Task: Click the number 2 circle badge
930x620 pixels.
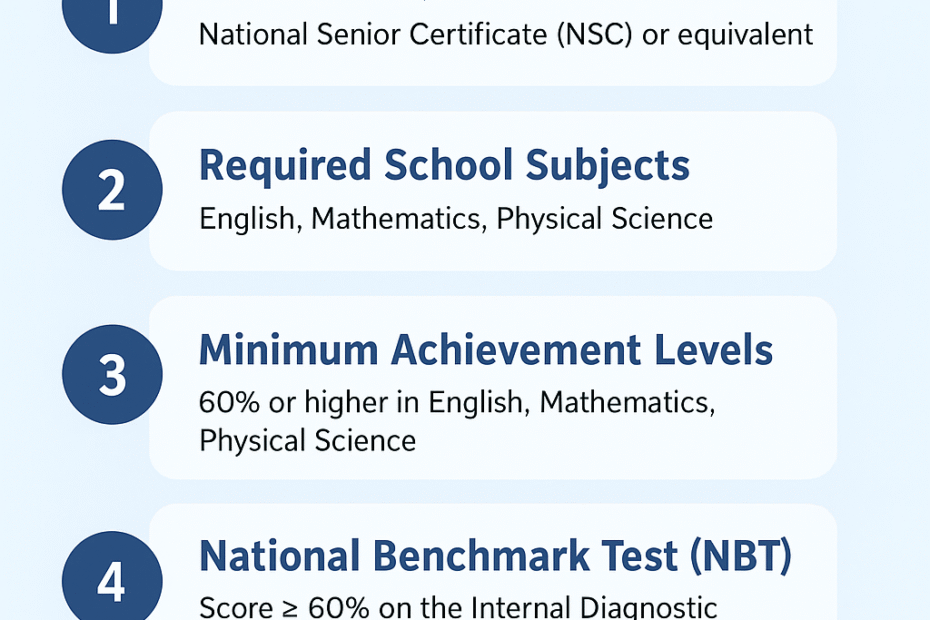Action: (112, 190)
